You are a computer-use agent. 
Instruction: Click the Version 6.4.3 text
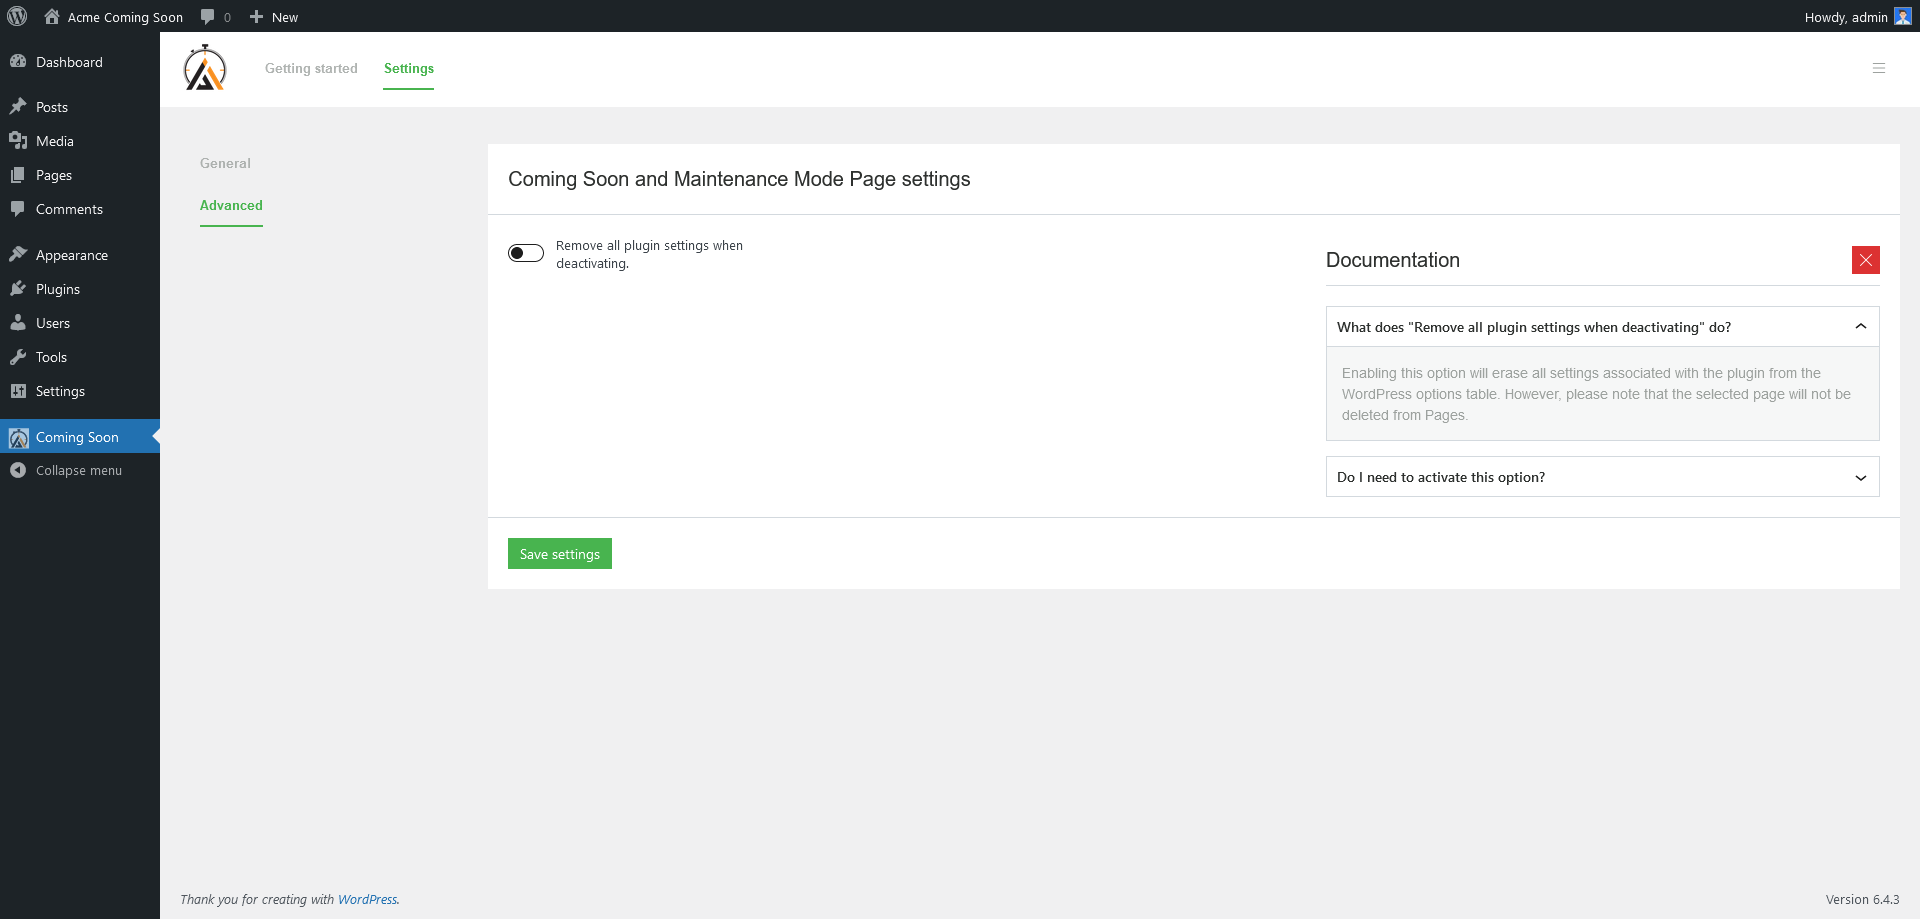click(x=1862, y=899)
